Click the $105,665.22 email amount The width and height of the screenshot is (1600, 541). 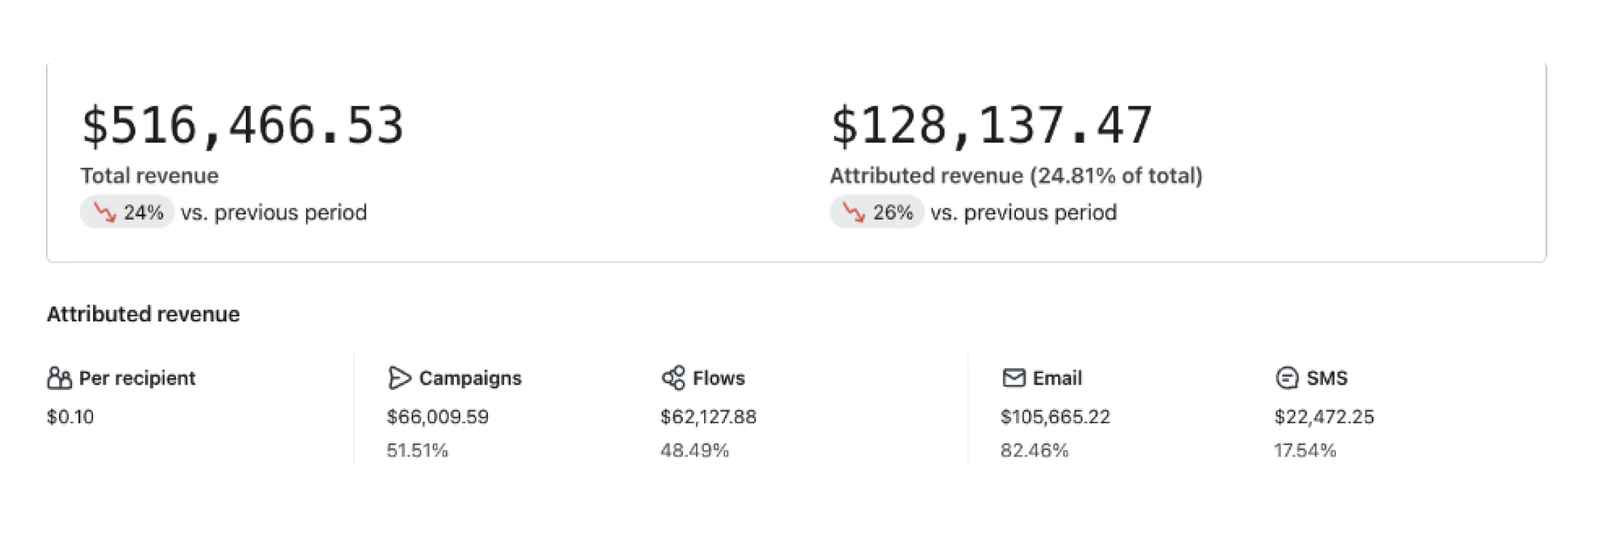coord(1055,417)
